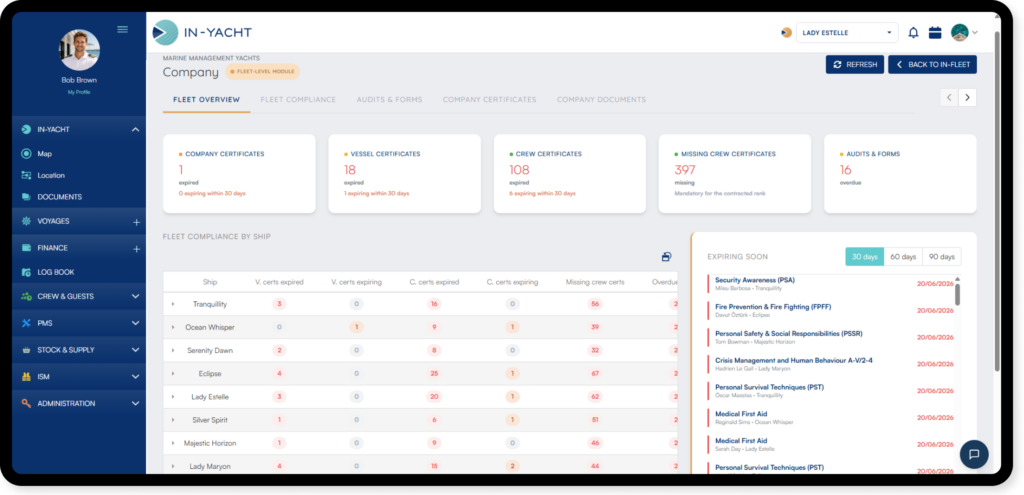Viewport: 1024px width, 495px height.
Task: Switch to AUDITS & FORMS tab
Action: coord(389,100)
